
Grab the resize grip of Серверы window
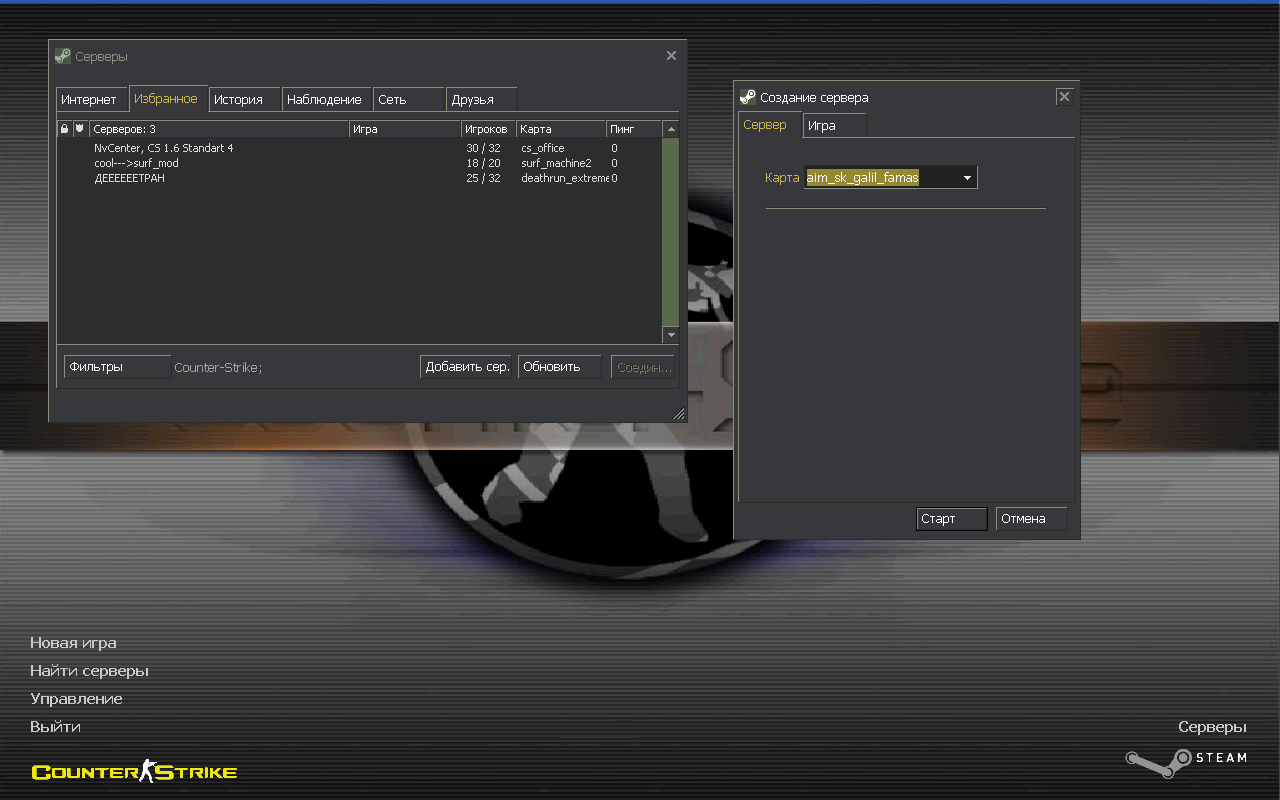(x=679, y=413)
